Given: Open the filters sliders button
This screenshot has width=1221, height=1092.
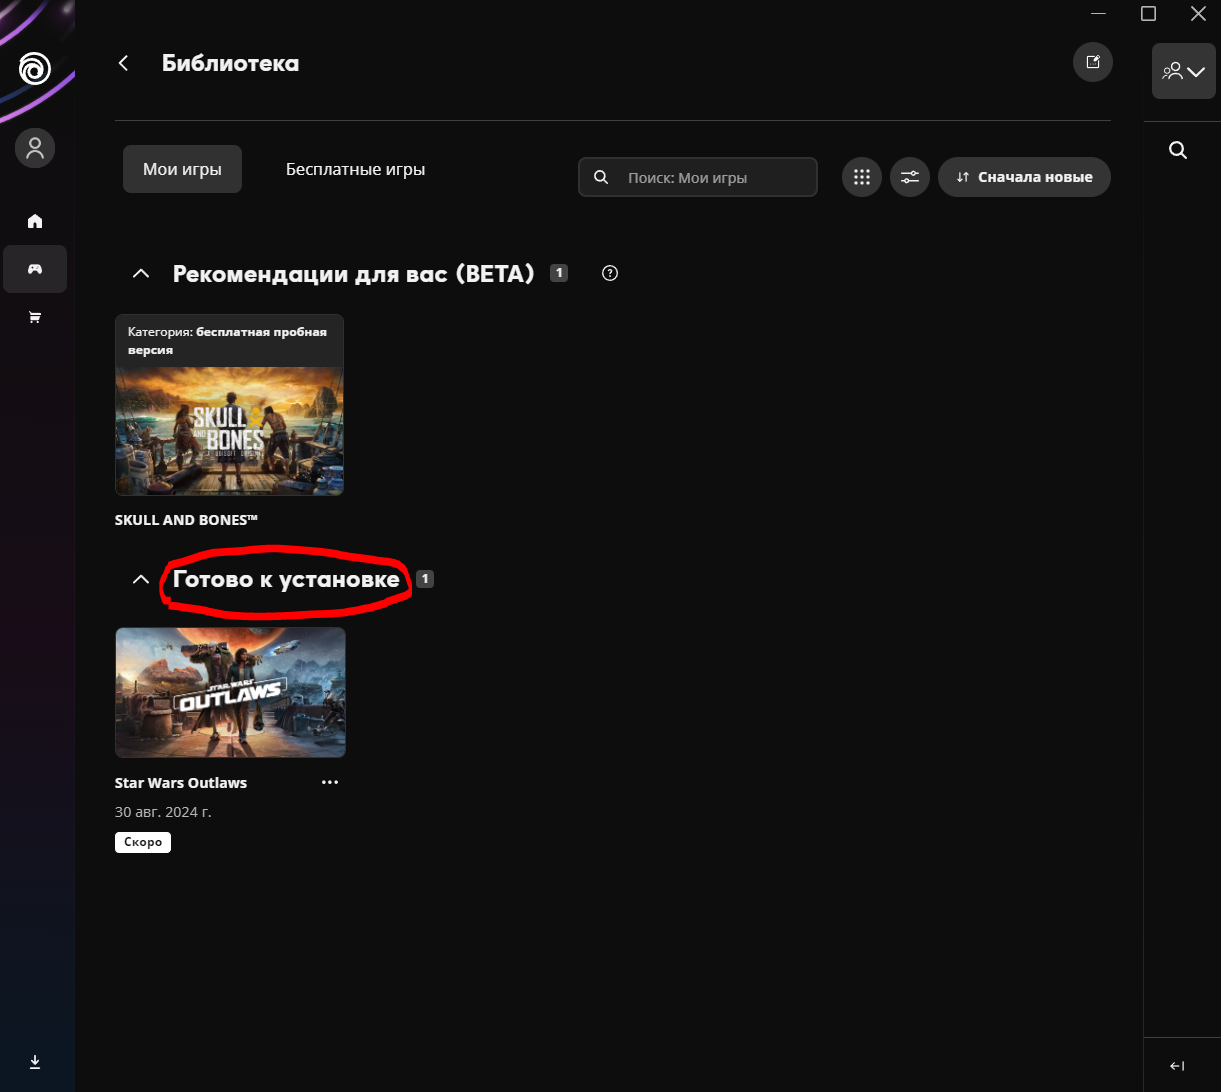Looking at the screenshot, I should 909,177.
